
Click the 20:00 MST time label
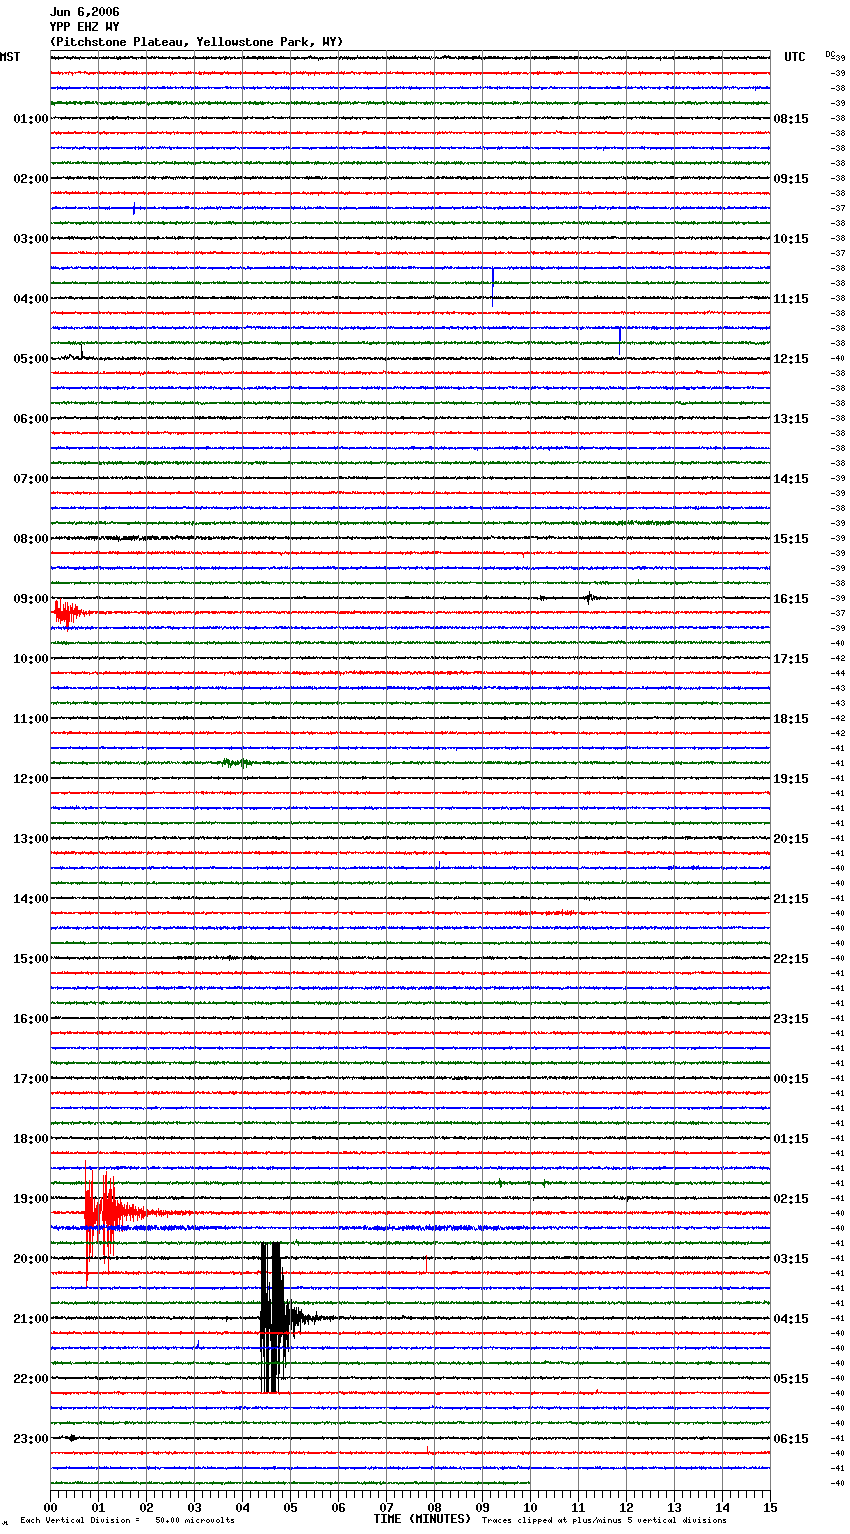pyautogui.click(x=30, y=1259)
